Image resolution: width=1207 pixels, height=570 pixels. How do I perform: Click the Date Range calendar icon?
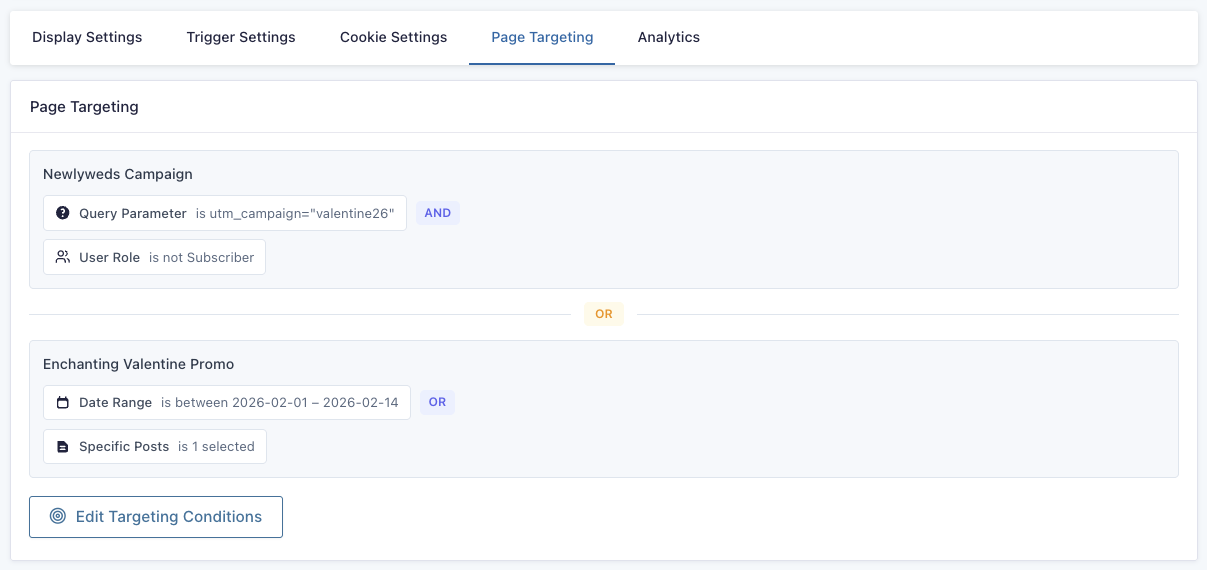pos(63,403)
